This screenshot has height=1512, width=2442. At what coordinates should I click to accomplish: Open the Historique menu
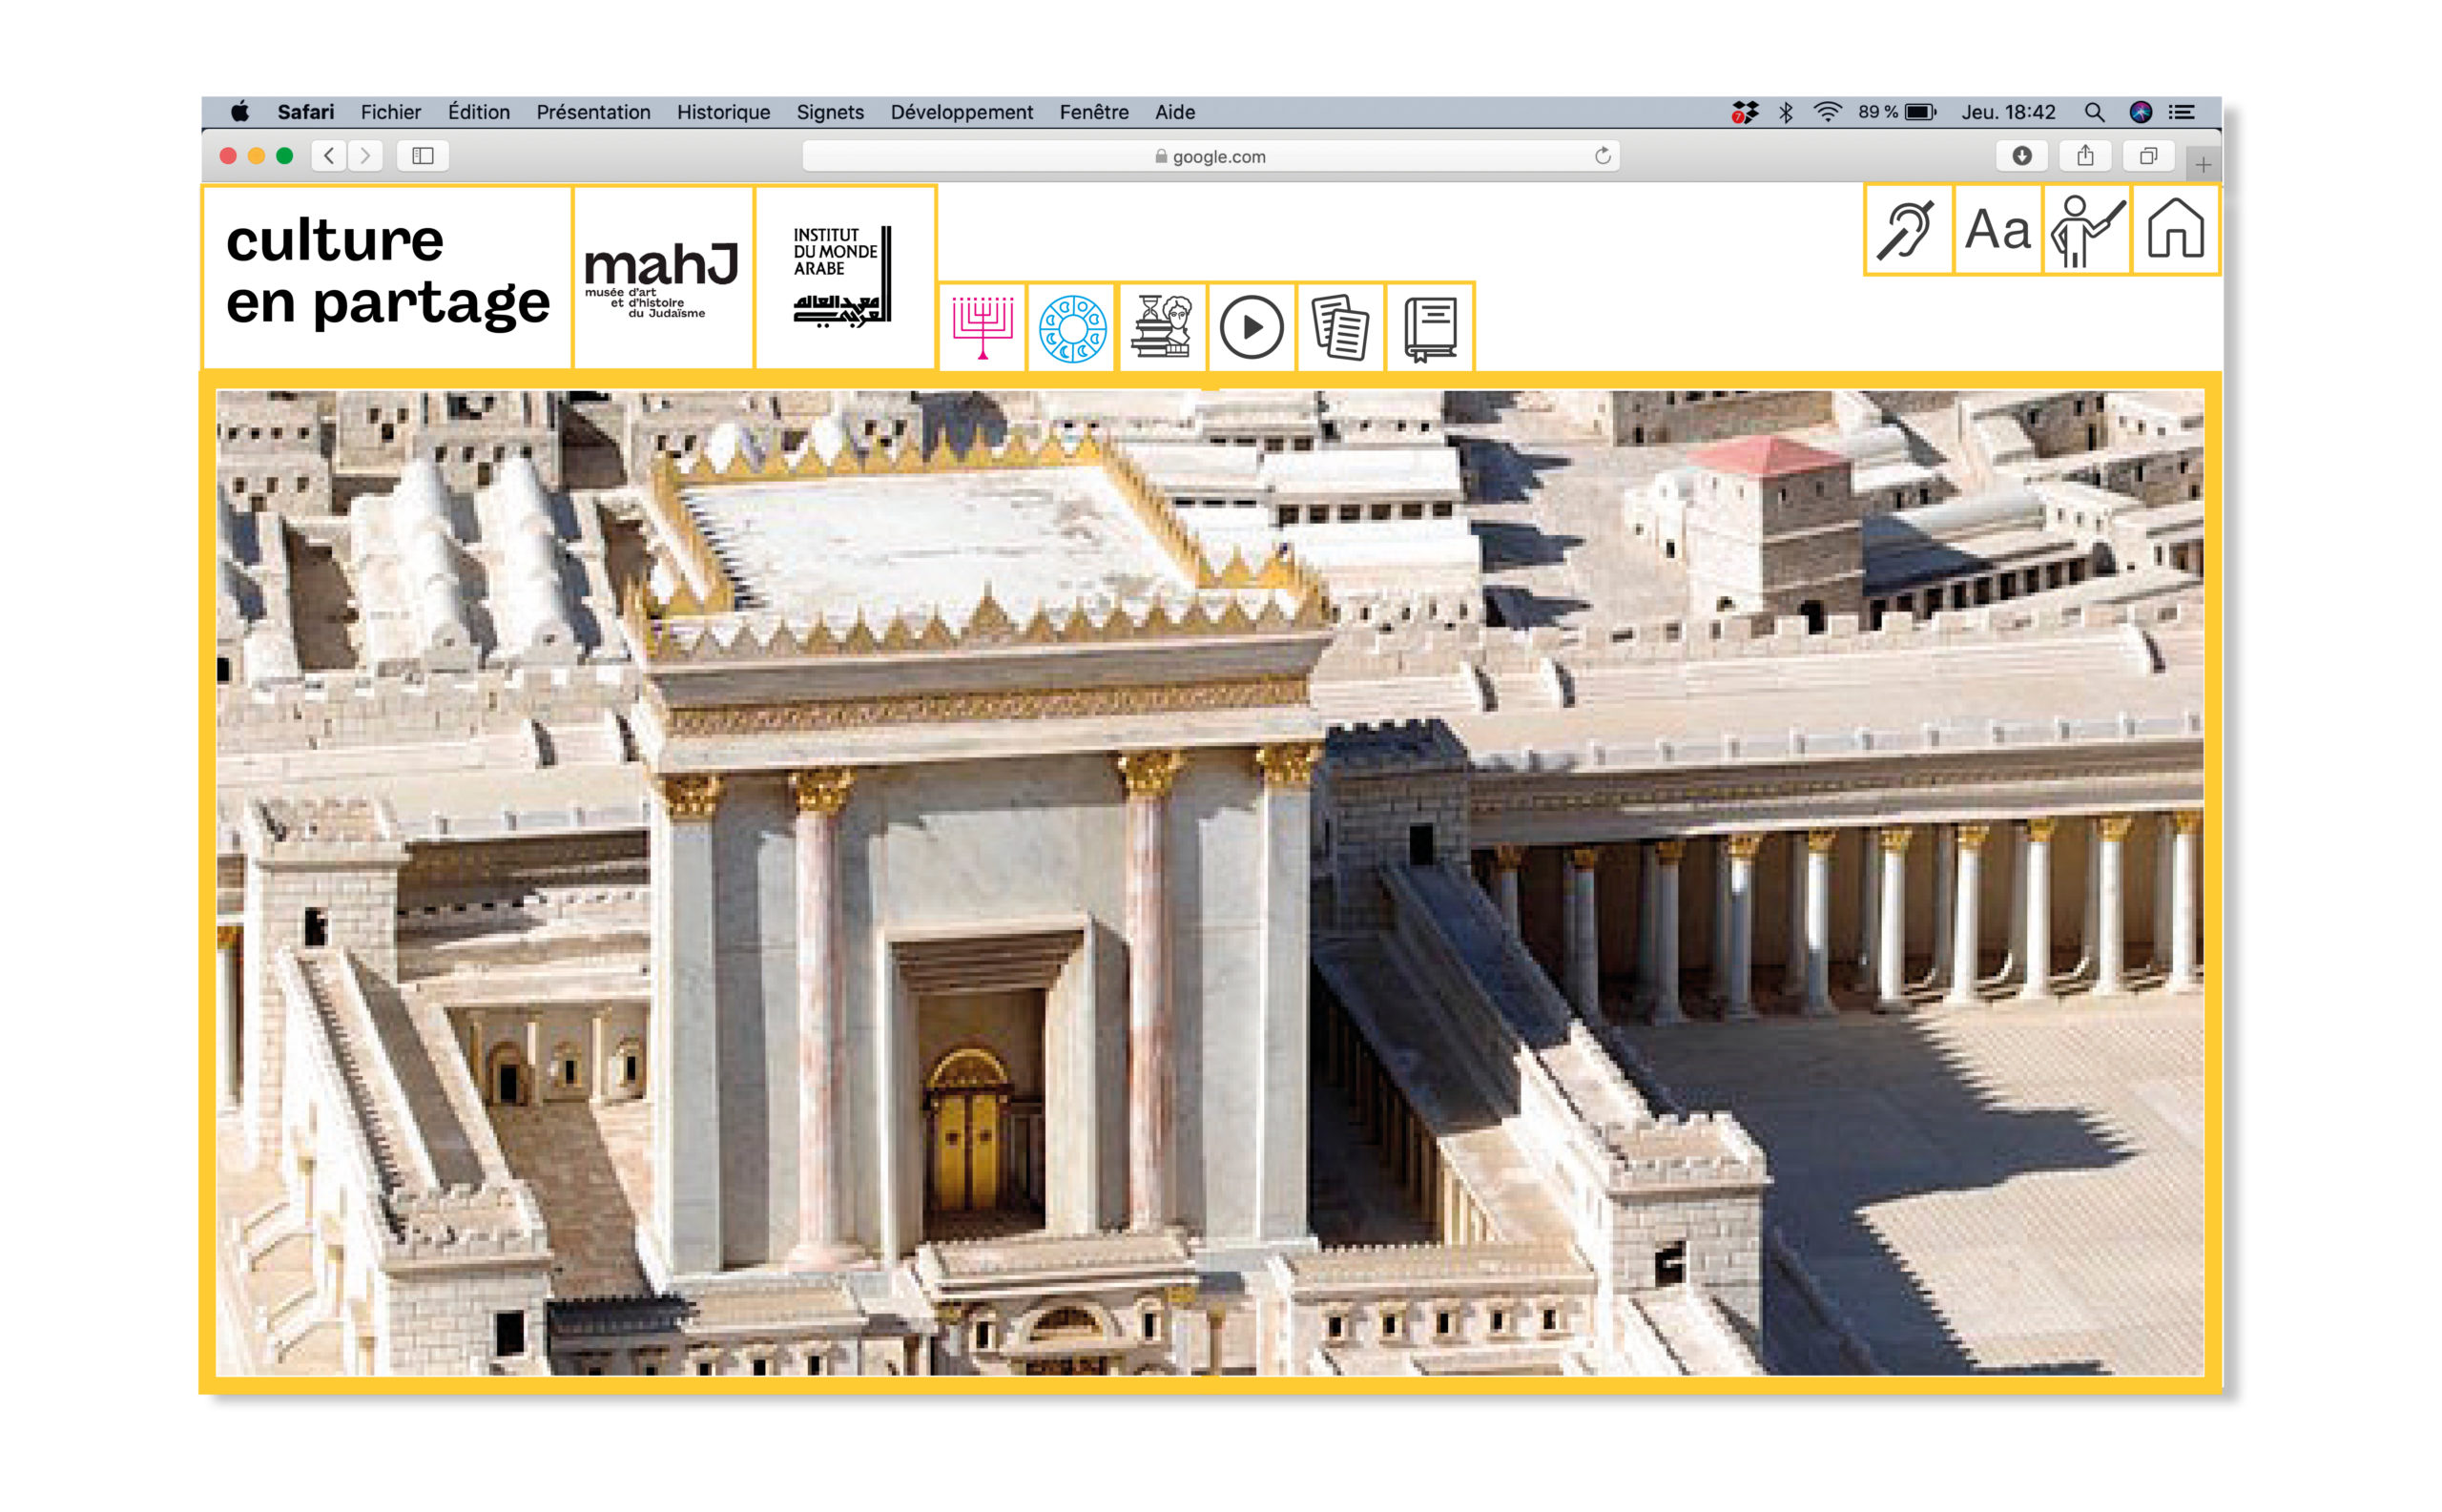tap(722, 112)
